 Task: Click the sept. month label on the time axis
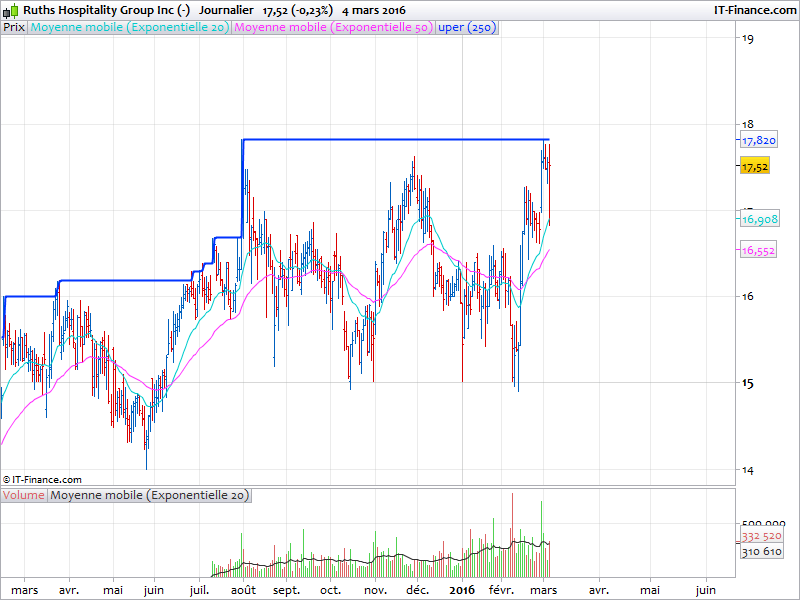(x=286, y=590)
